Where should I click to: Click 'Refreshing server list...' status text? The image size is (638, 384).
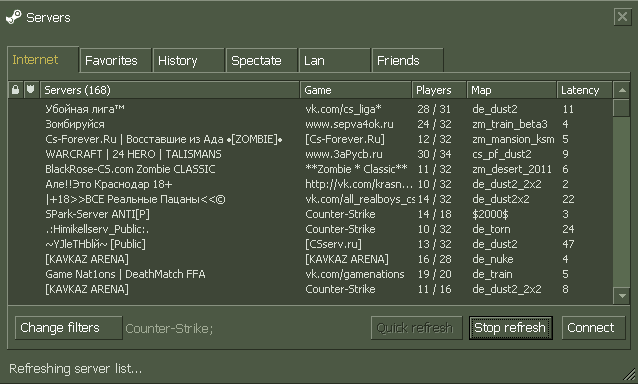click(x=75, y=369)
